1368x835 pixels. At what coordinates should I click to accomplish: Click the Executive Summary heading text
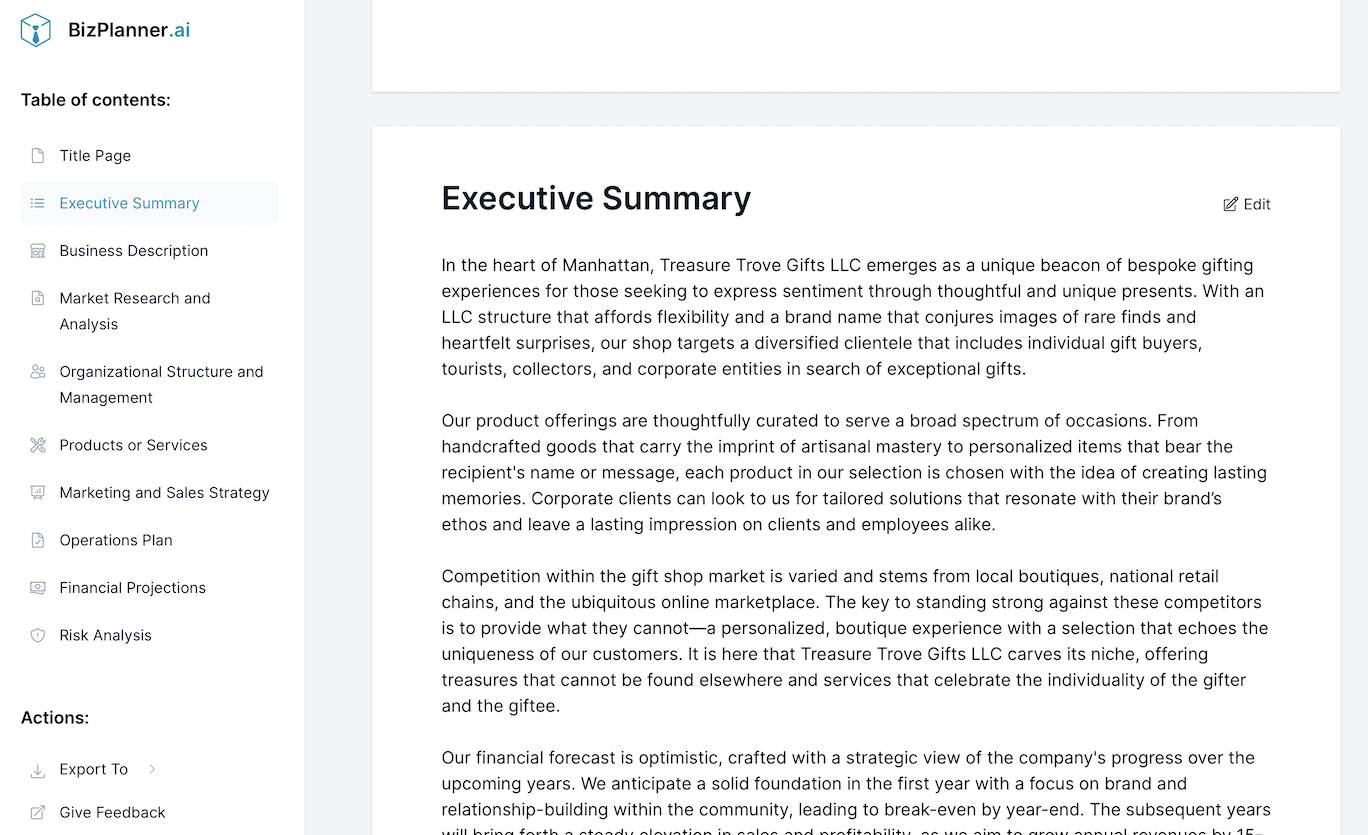pos(596,199)
